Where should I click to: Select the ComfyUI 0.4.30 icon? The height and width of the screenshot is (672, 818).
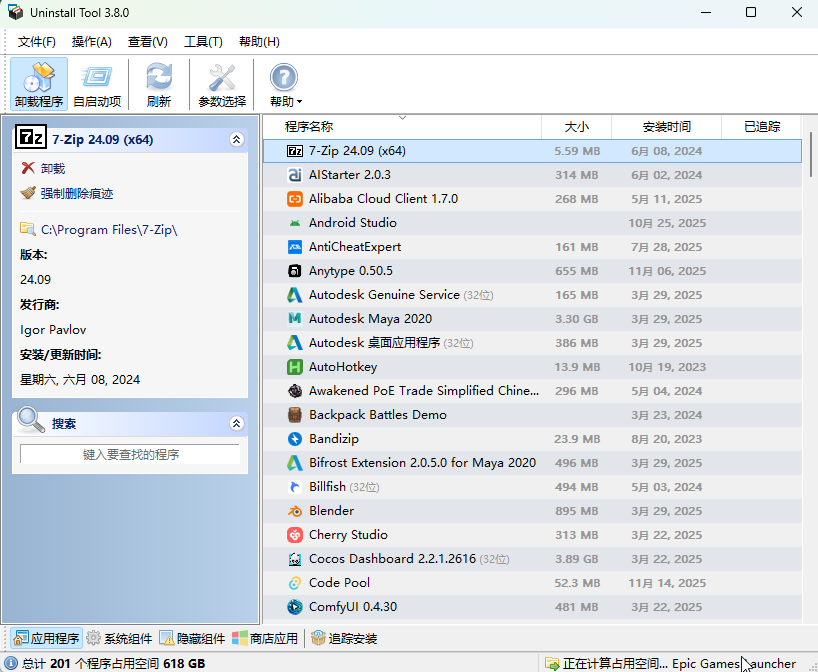click(295, 607)
